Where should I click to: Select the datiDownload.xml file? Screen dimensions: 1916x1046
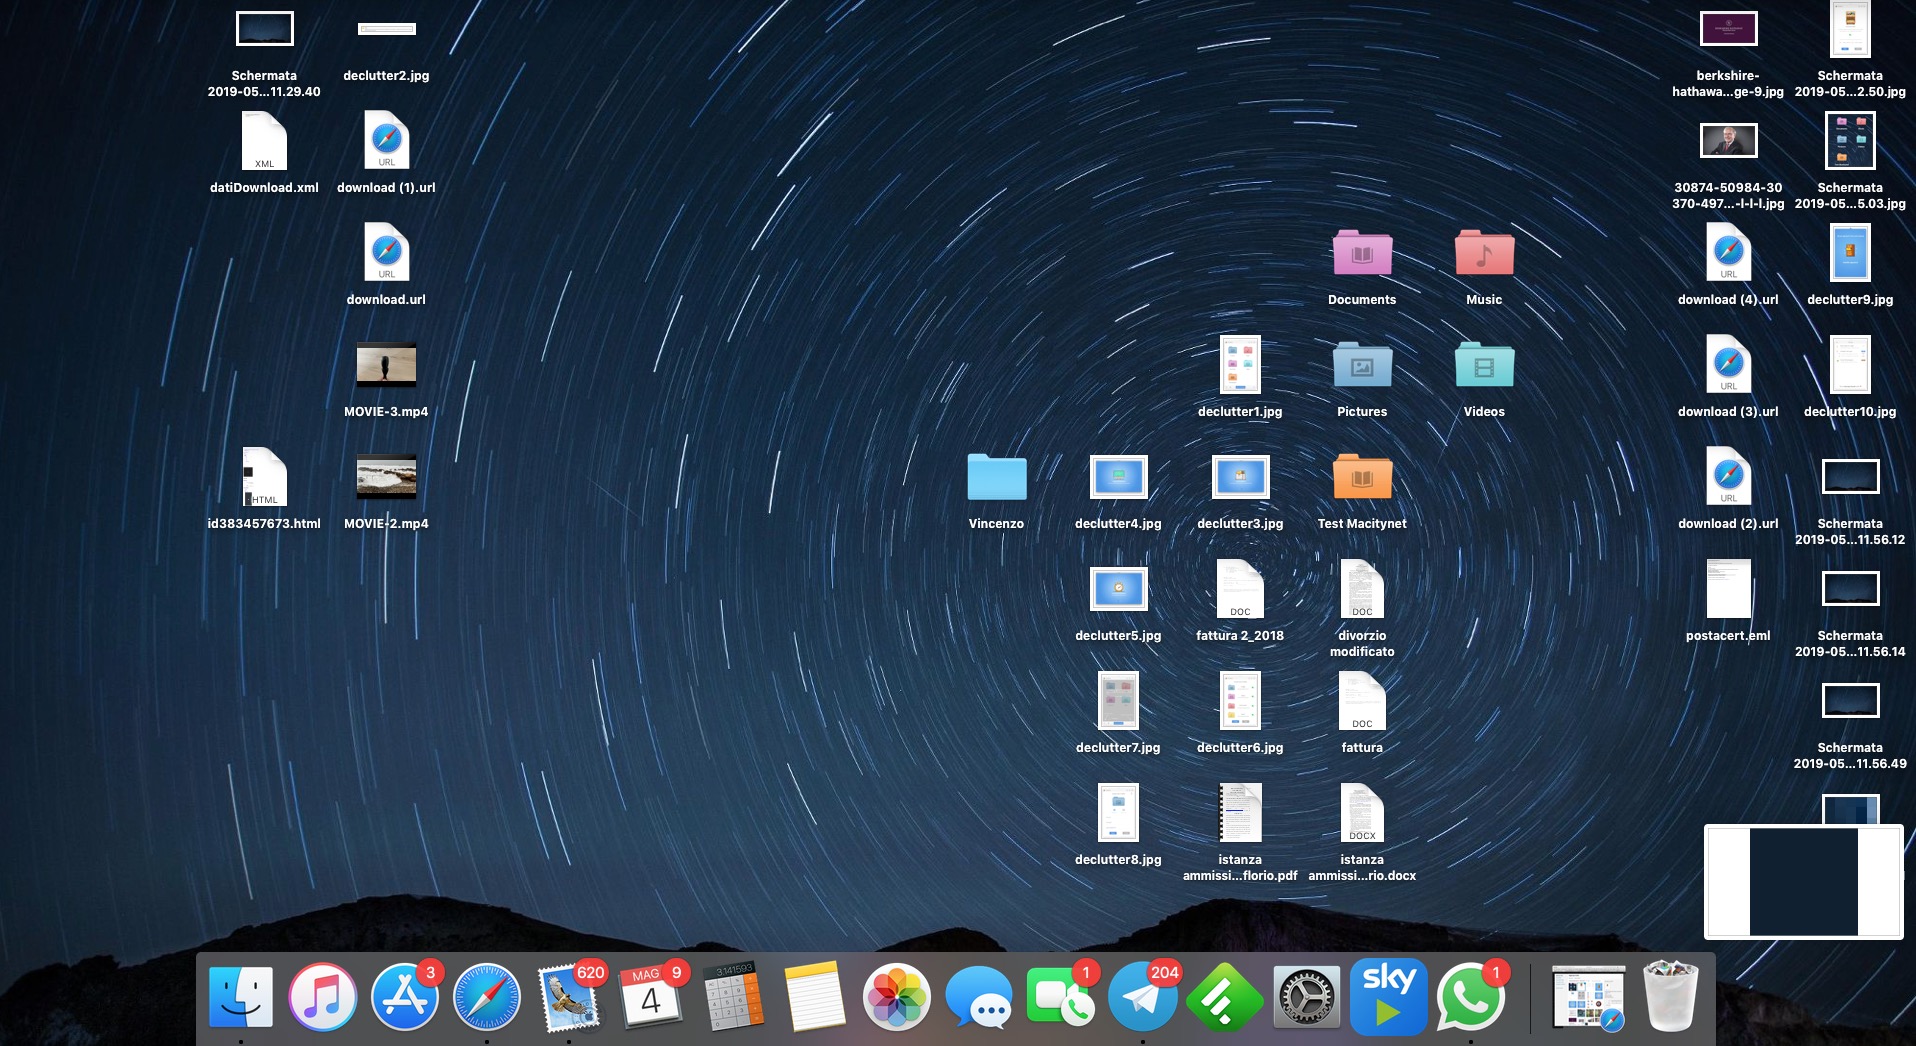click(x=264, y=143)
